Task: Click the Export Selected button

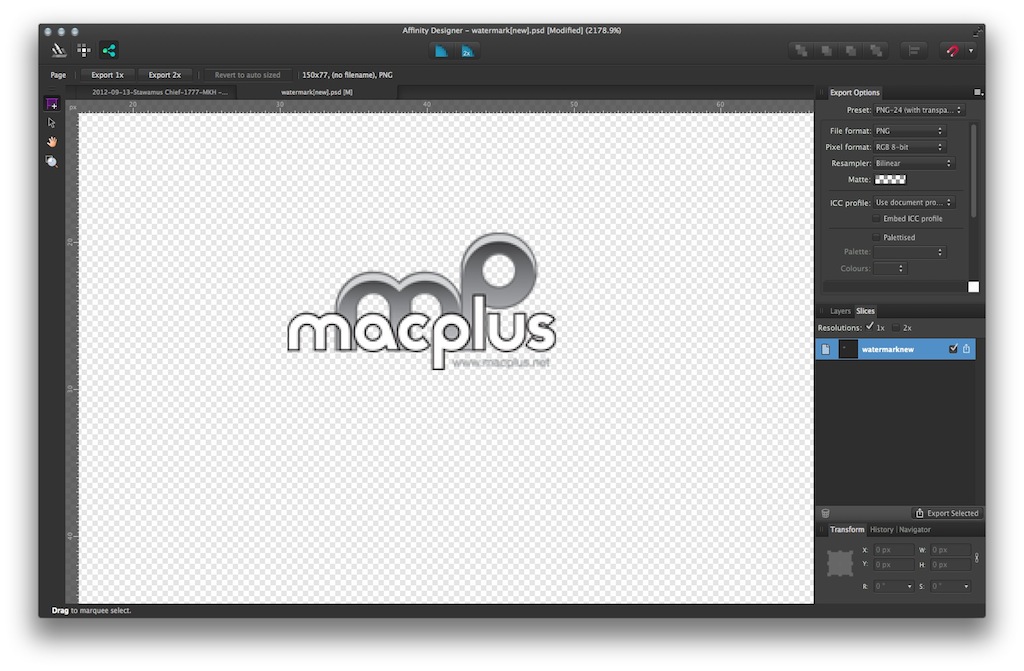Action: tap(947, 514)
